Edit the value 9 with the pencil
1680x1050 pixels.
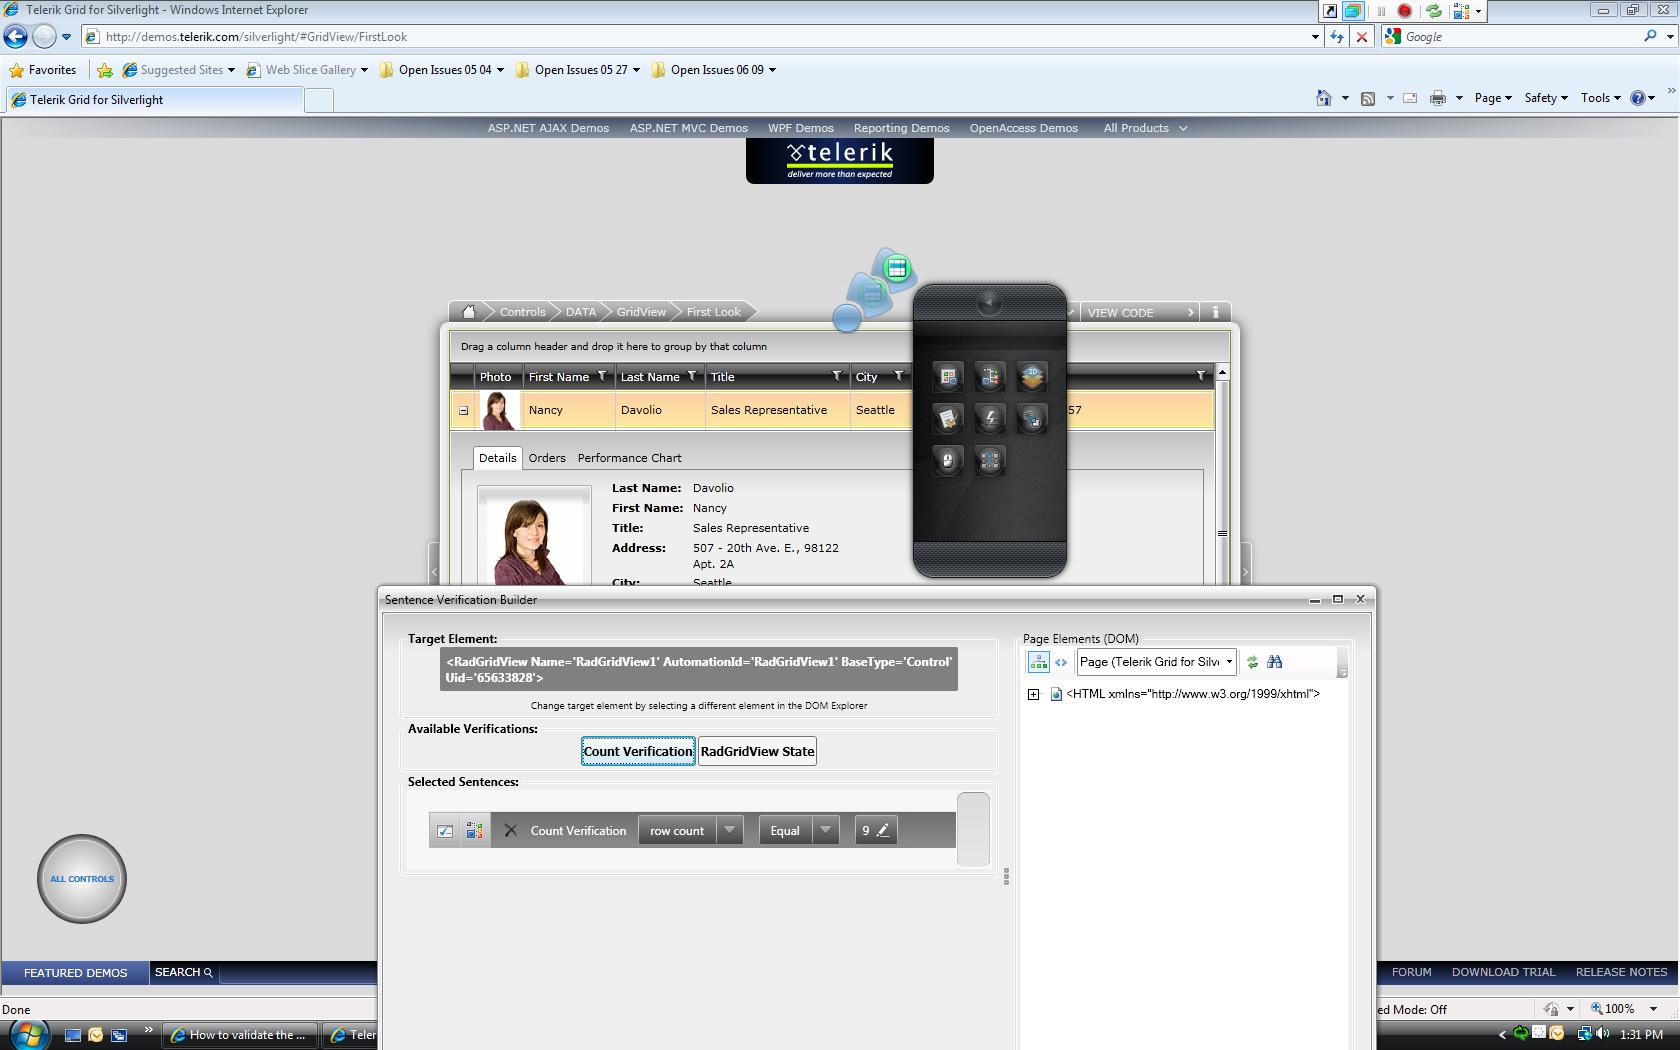[x=883, y=830]
